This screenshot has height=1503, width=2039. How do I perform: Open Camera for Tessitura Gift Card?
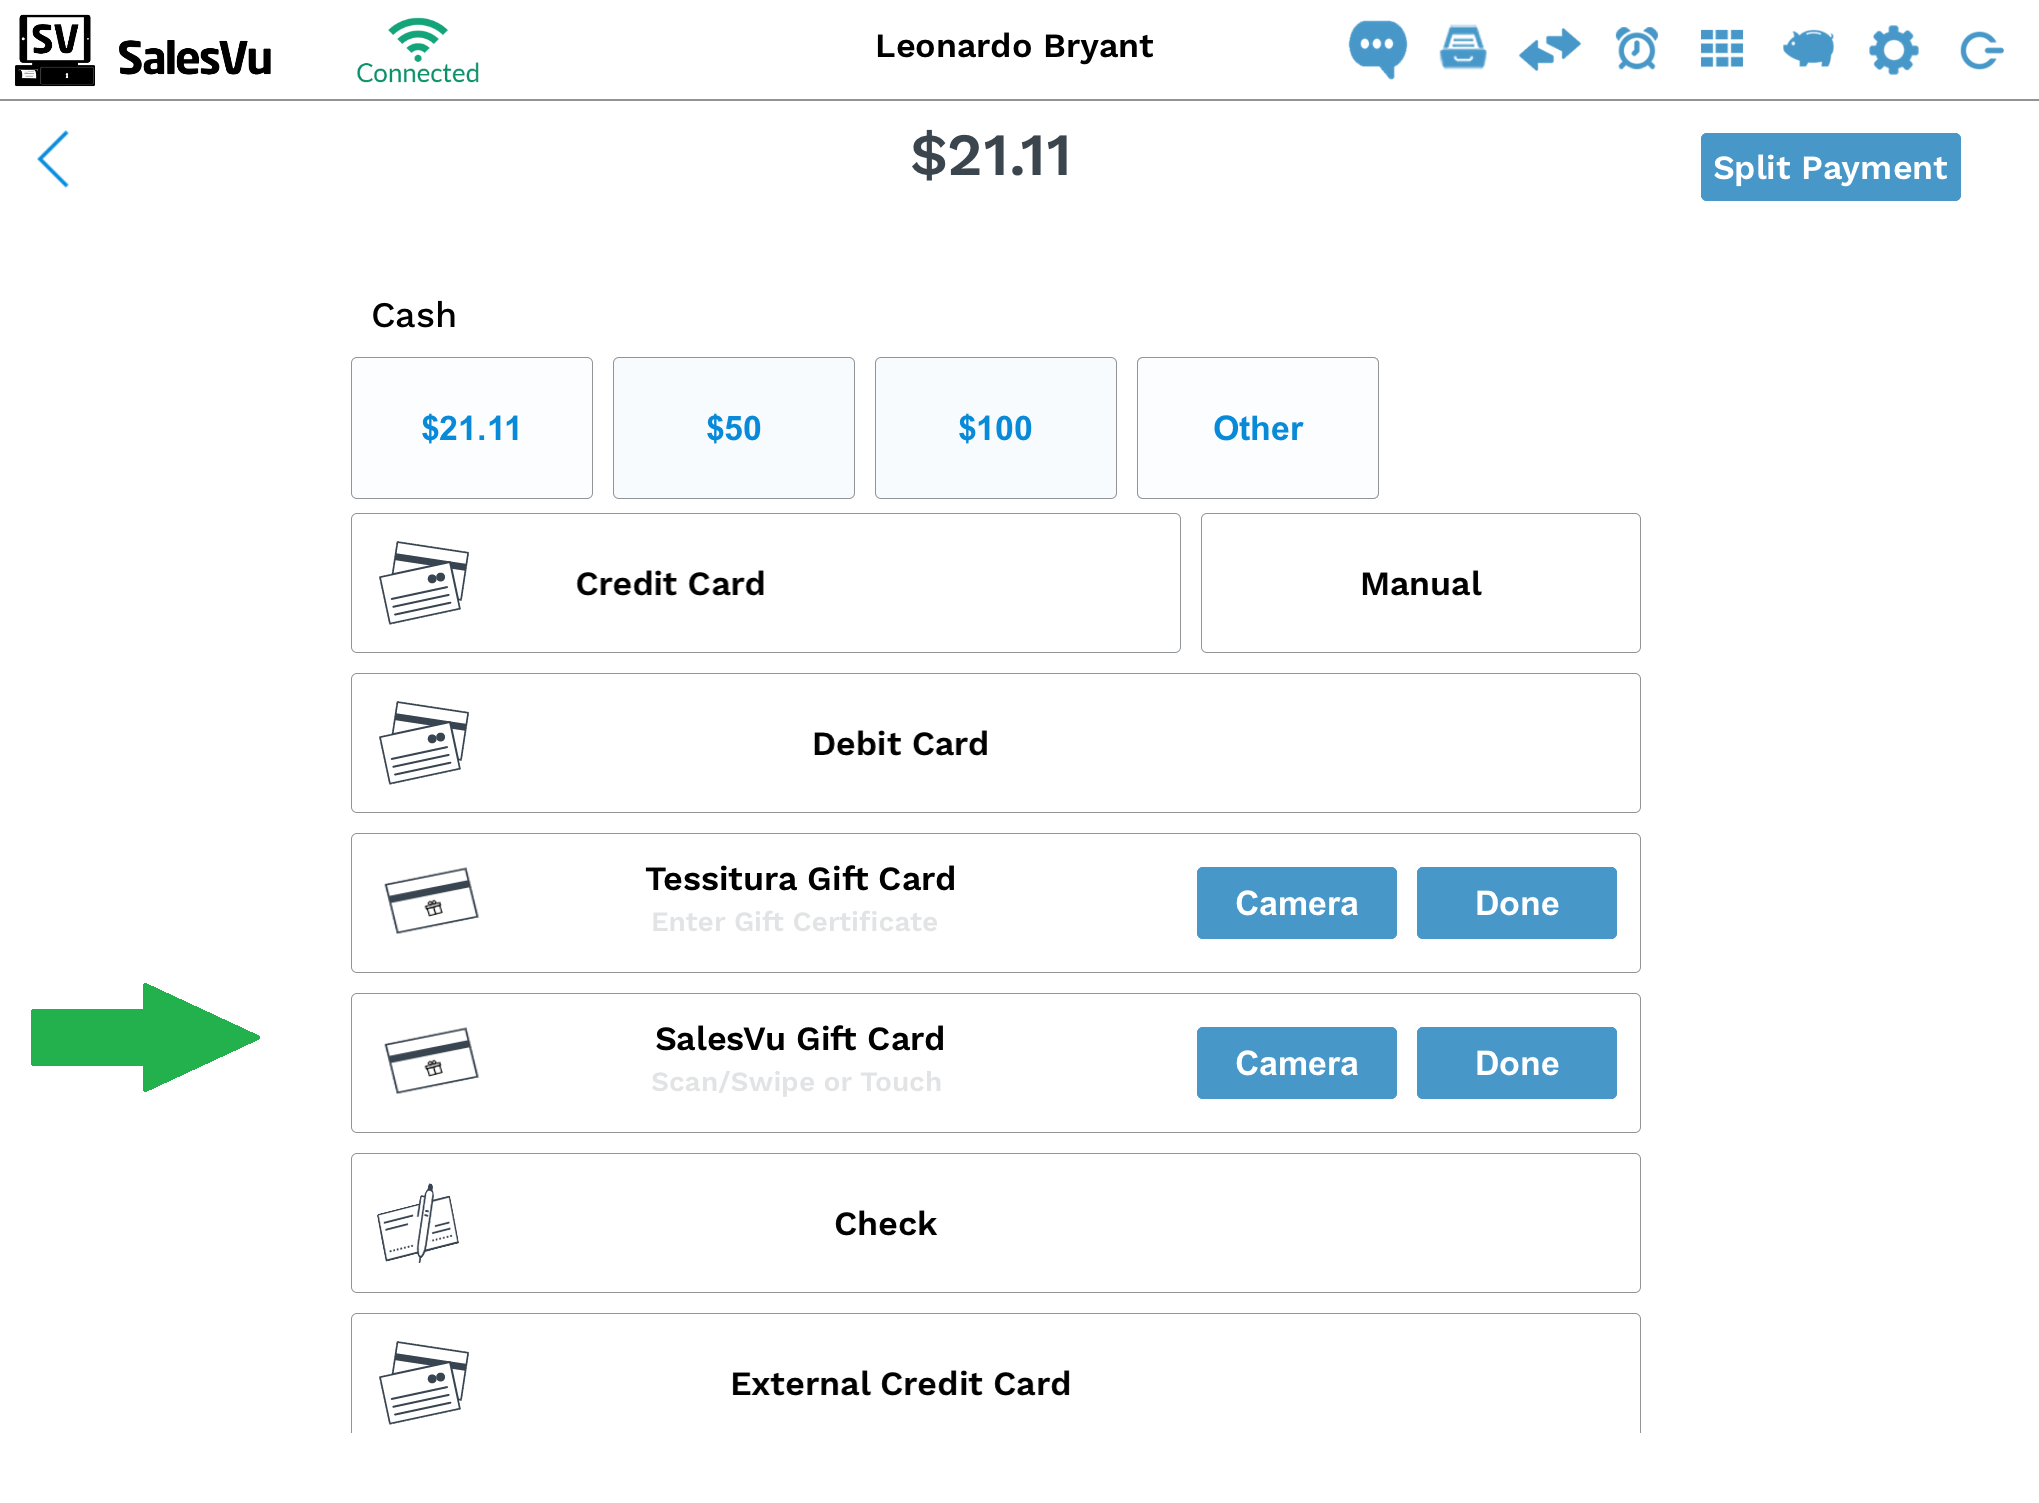(x=1297, y=903)
